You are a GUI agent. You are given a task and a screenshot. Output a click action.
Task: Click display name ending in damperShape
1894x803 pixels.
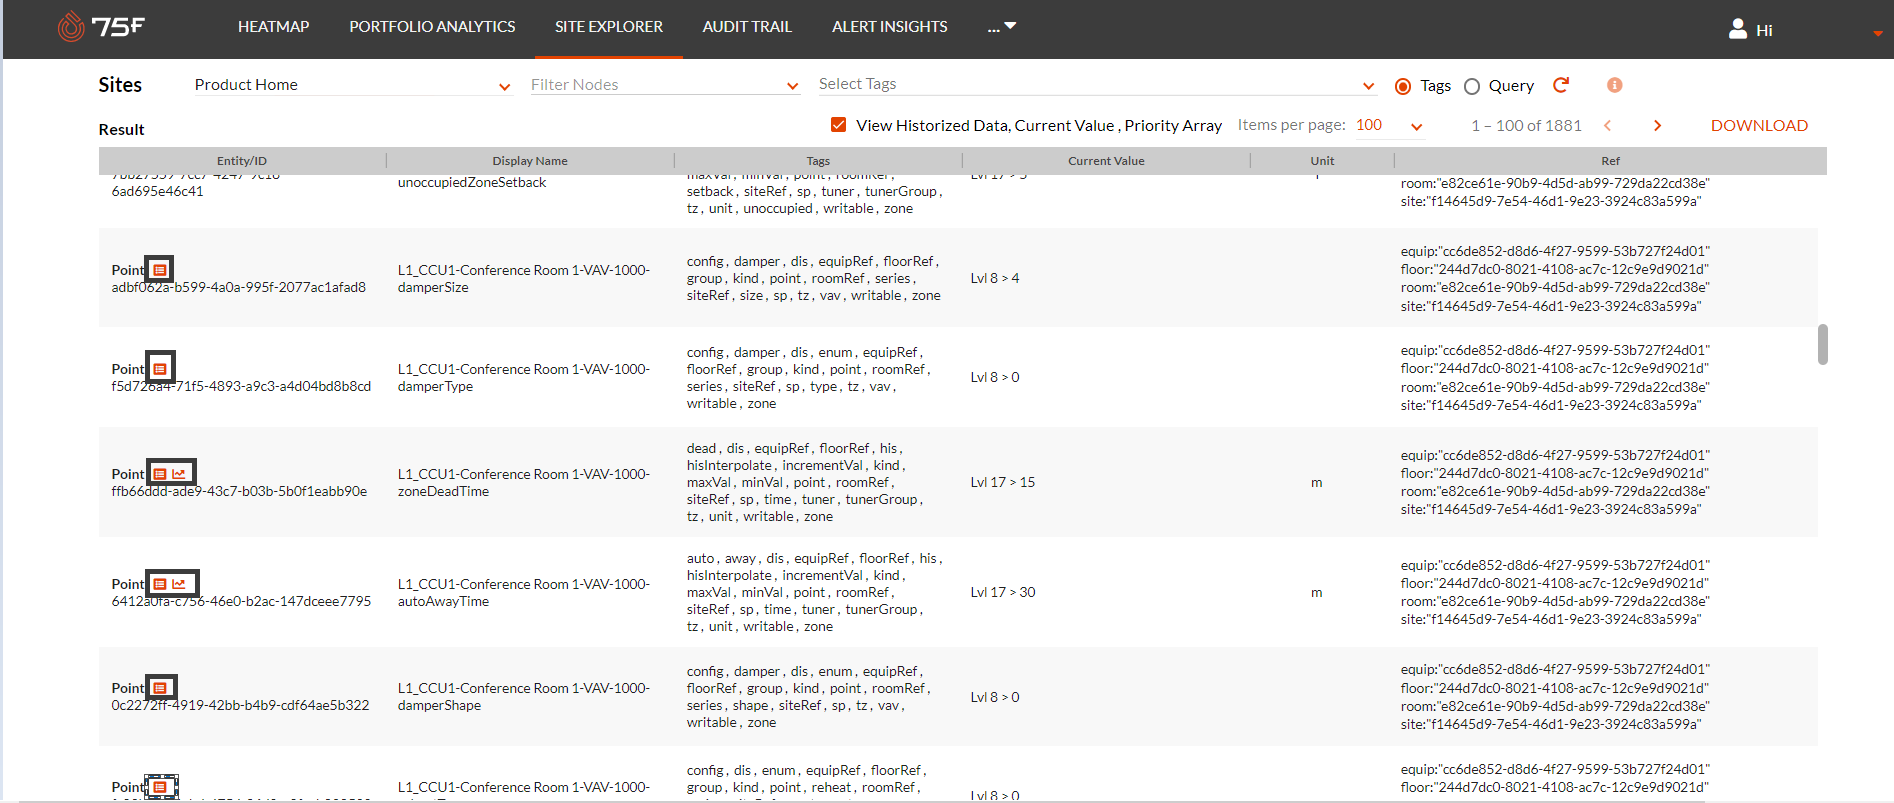[x=524, y=697]
